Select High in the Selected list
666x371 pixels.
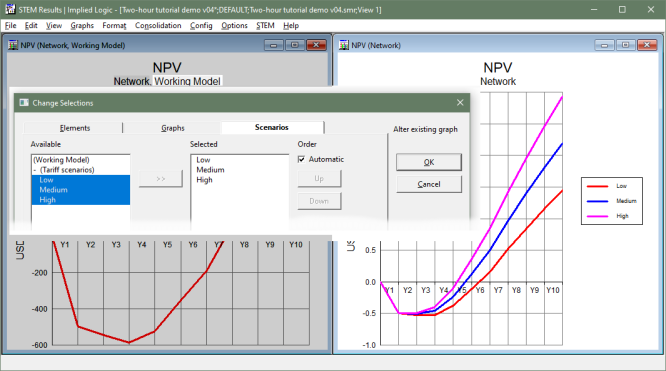tap(204, 180)
